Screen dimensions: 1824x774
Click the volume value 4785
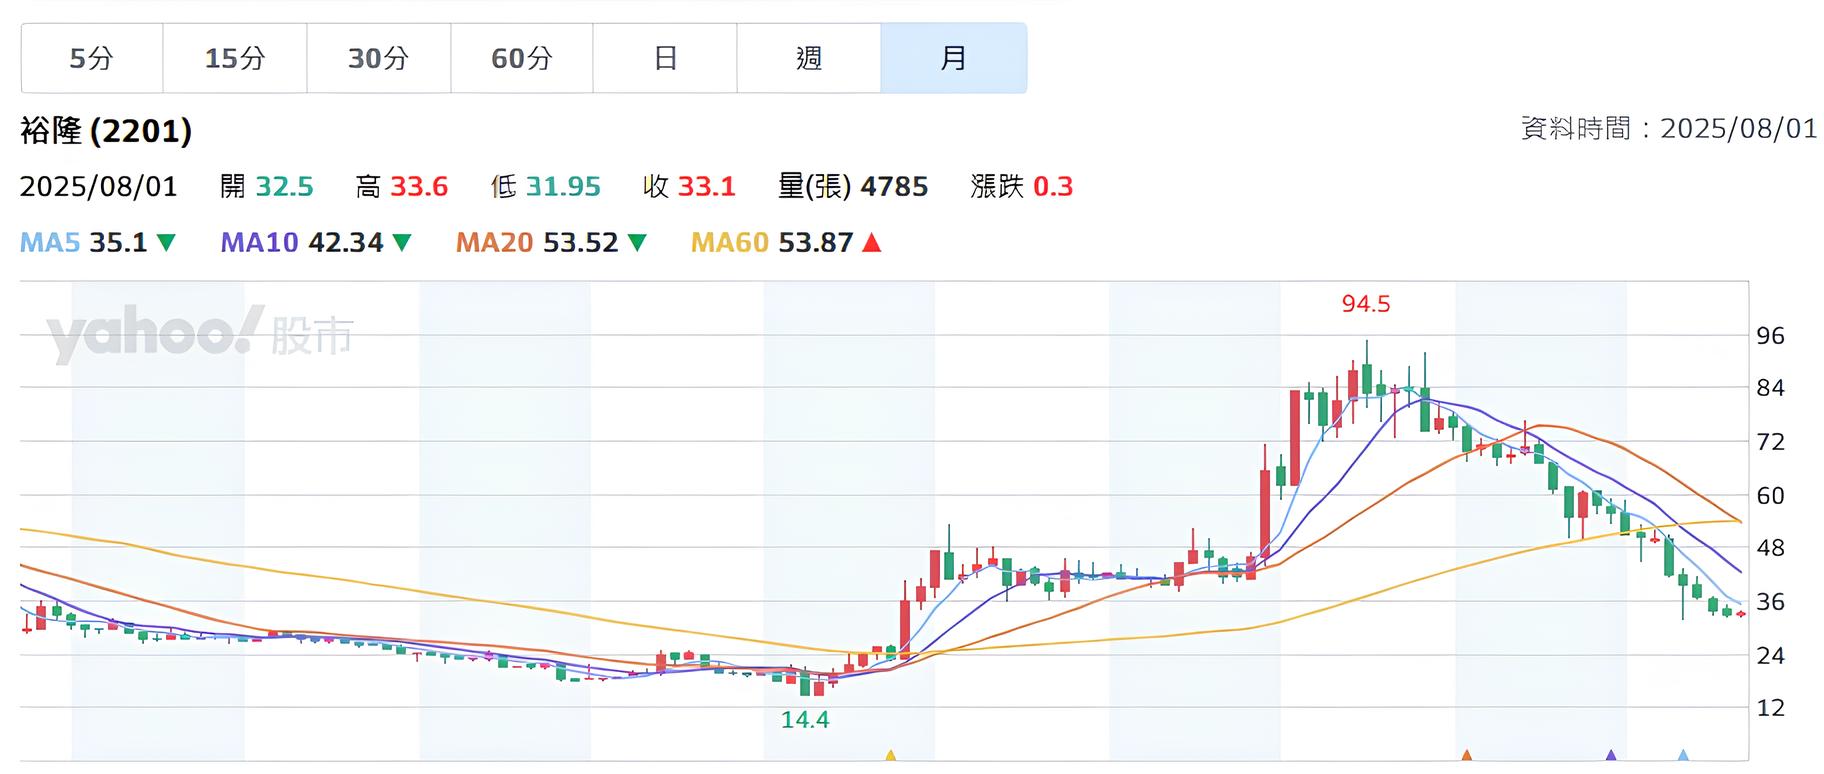[894, 187]
